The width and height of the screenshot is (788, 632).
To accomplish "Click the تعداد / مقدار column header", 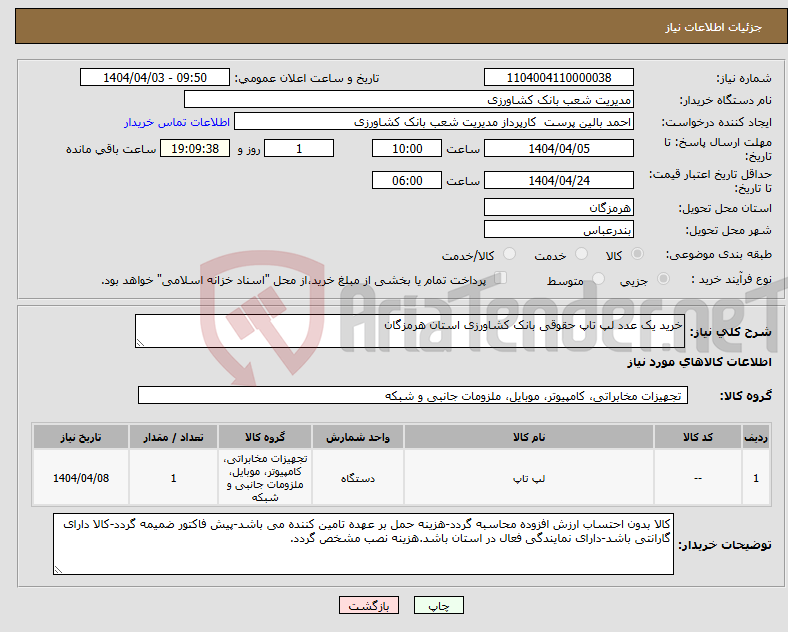I will tap(173, 437).
